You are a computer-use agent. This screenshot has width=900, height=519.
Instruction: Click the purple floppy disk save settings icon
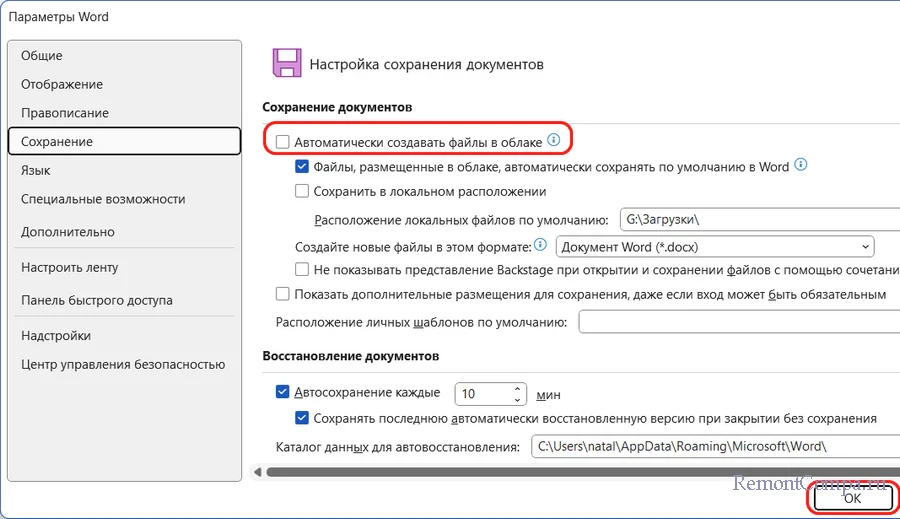point(286,63)
